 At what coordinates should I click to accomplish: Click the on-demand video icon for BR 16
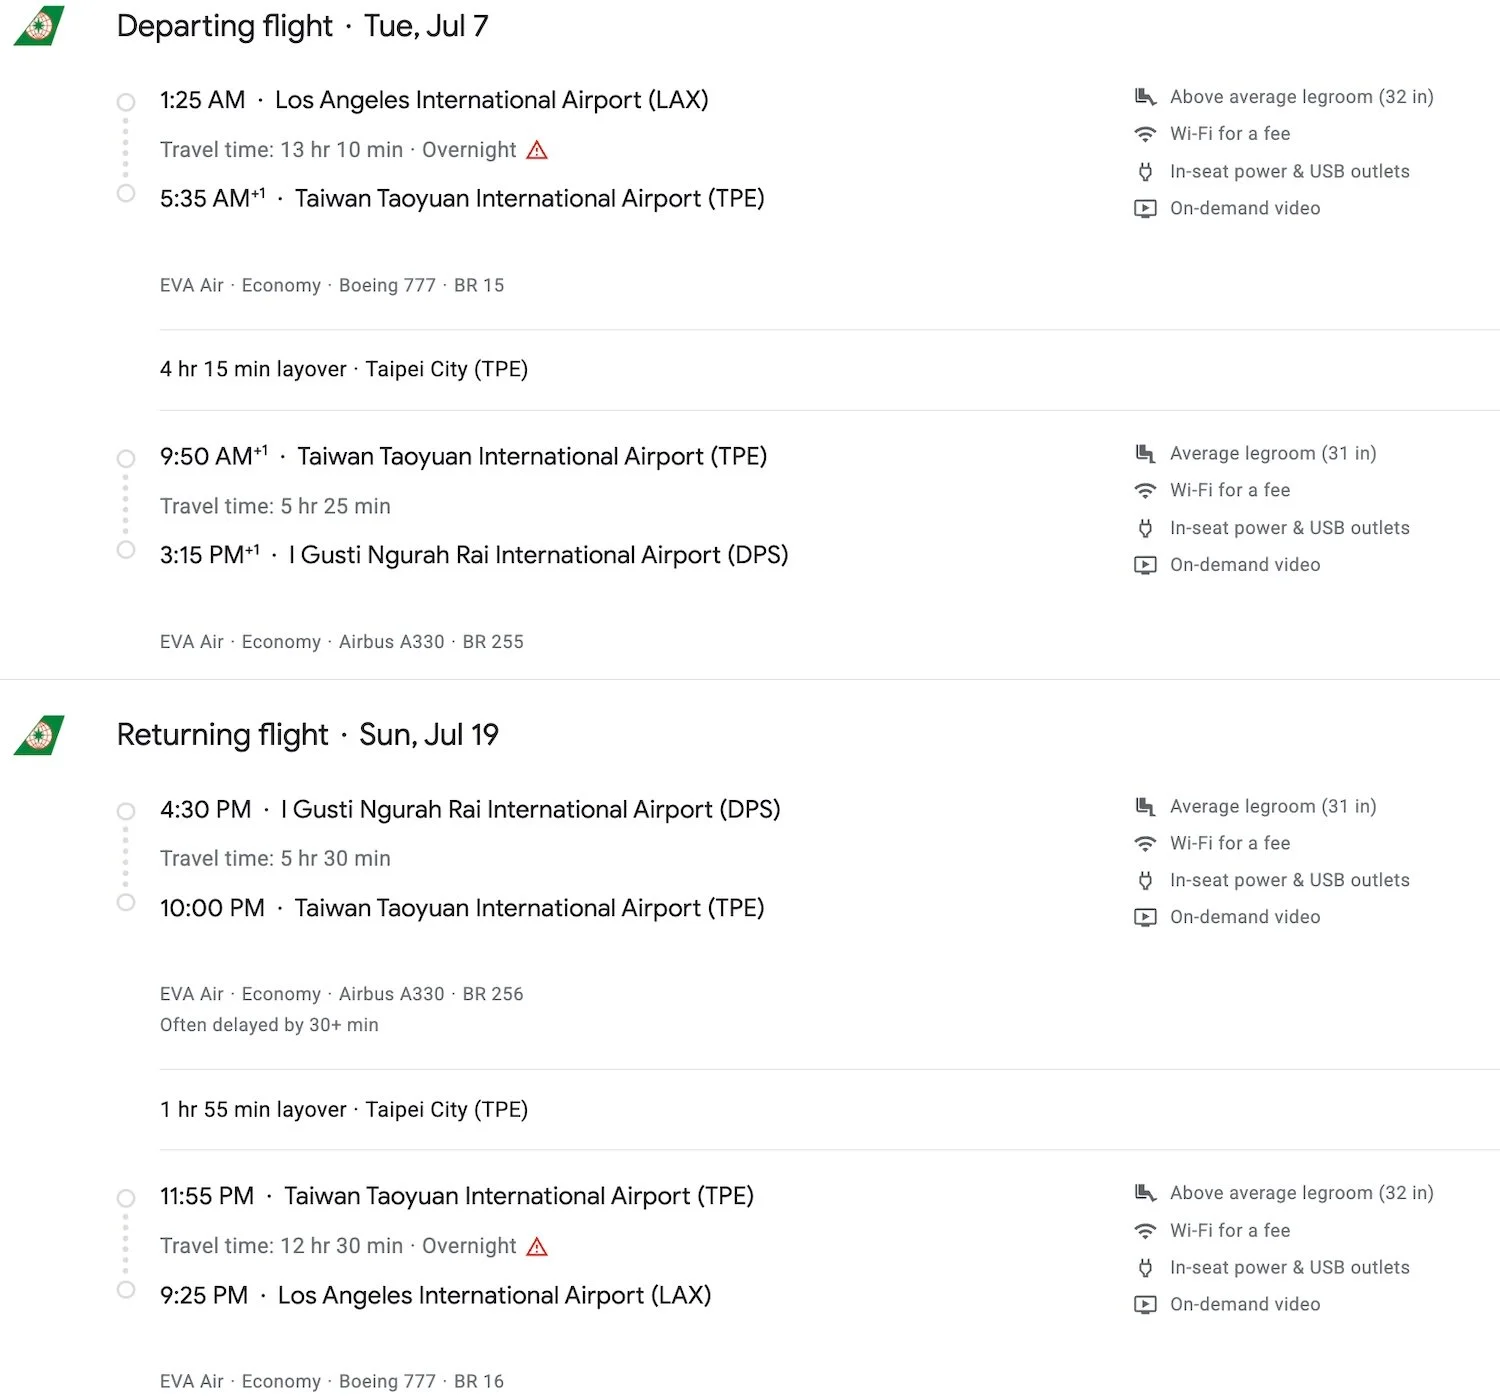(x=1145, y=1304)
